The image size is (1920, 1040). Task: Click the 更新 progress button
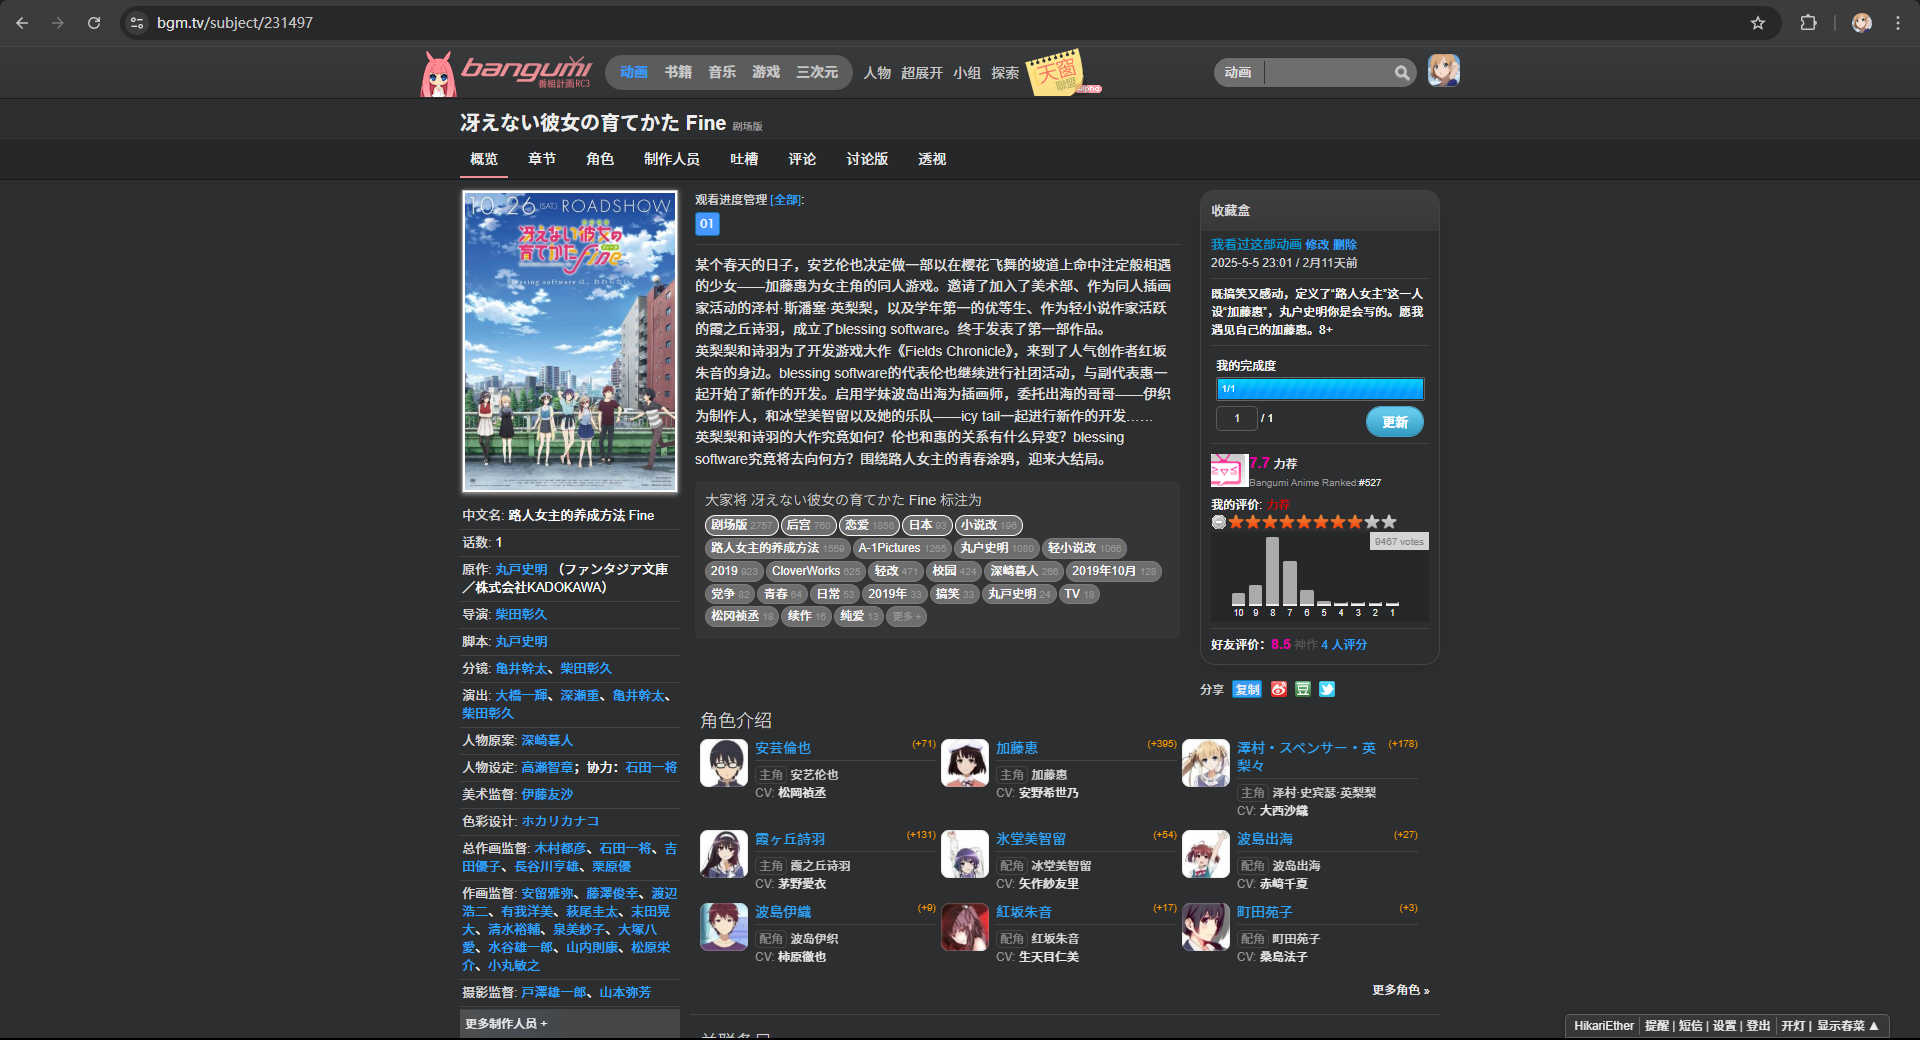[1395, 422]
